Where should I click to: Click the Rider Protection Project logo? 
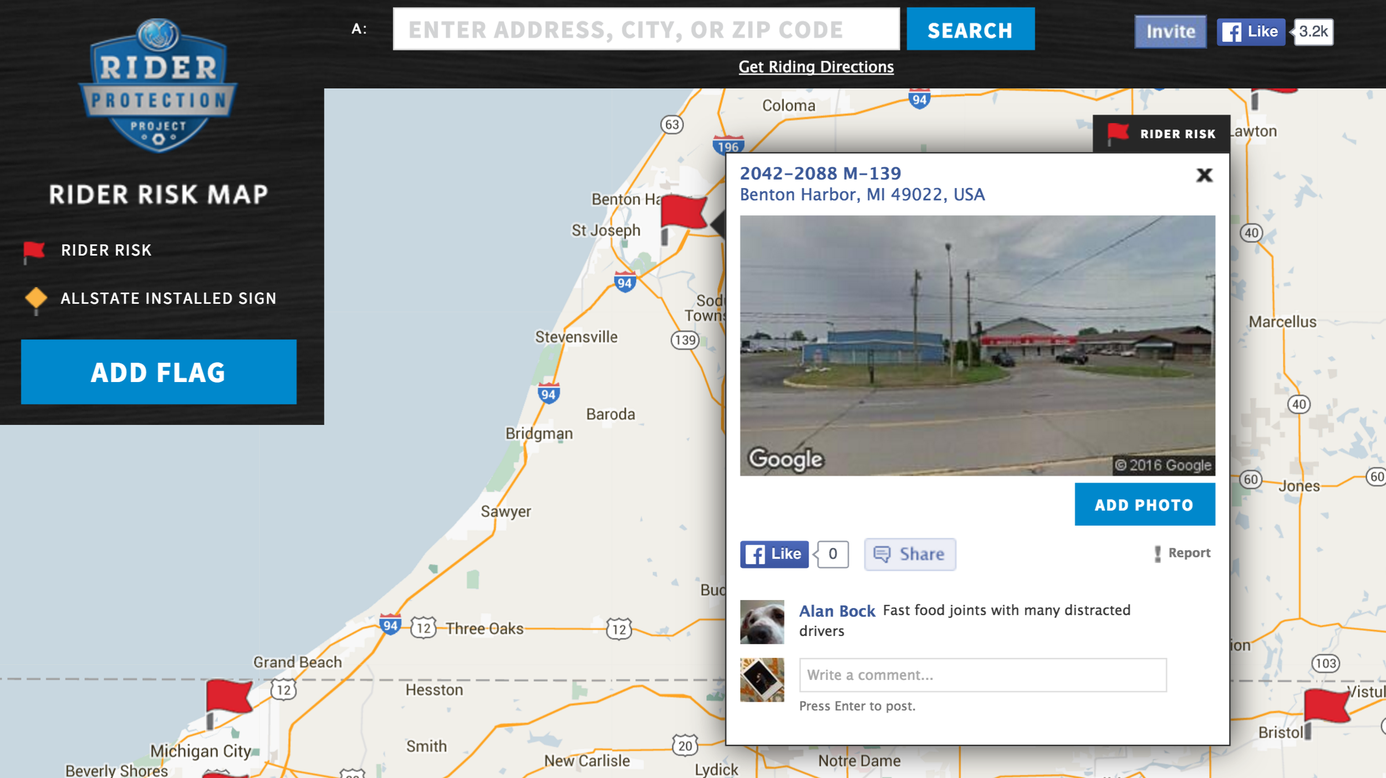[x=158, y=86]
